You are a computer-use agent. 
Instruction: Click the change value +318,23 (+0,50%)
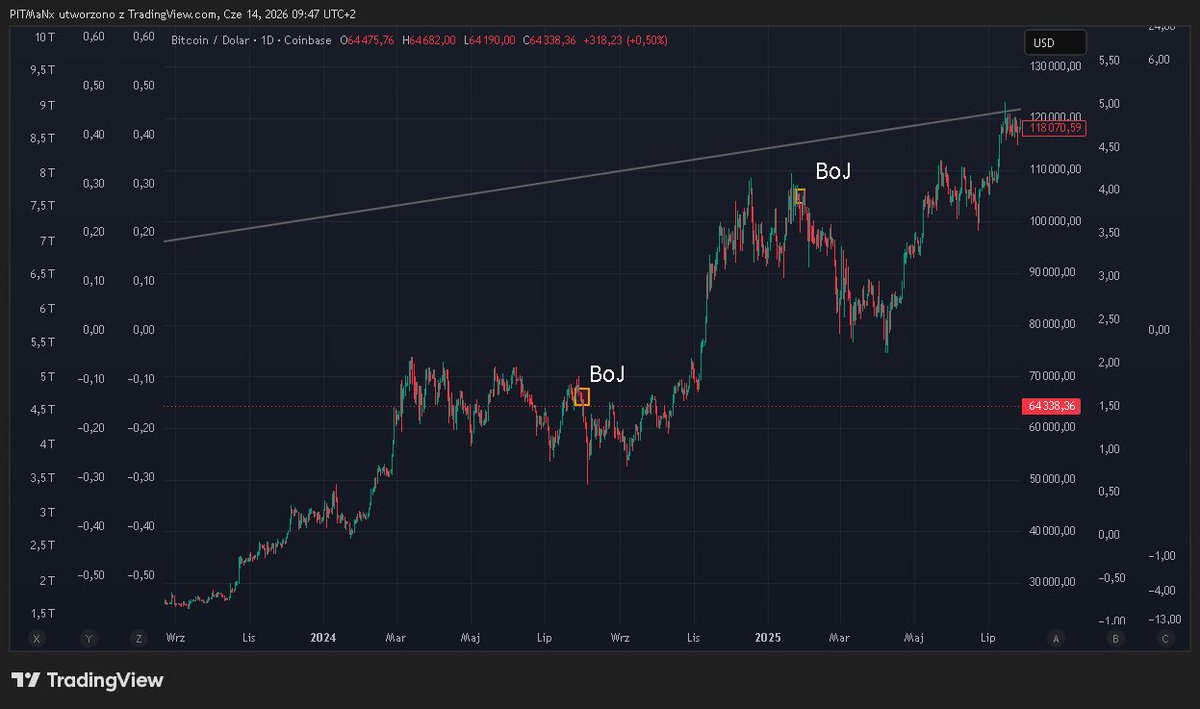click(x=625, y=40)
